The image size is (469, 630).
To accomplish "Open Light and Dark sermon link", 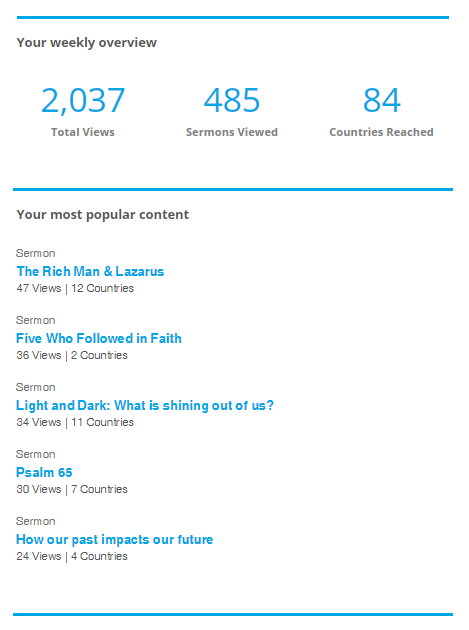I will click(x=145, y=405).
